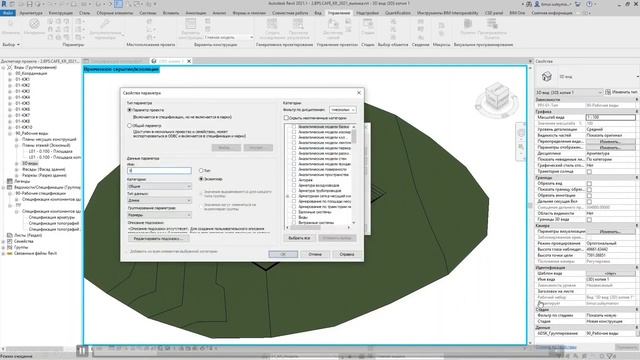Open Категория dropdown showing Общие
This screenshot has height=360, width=640.
coord(159,186)
